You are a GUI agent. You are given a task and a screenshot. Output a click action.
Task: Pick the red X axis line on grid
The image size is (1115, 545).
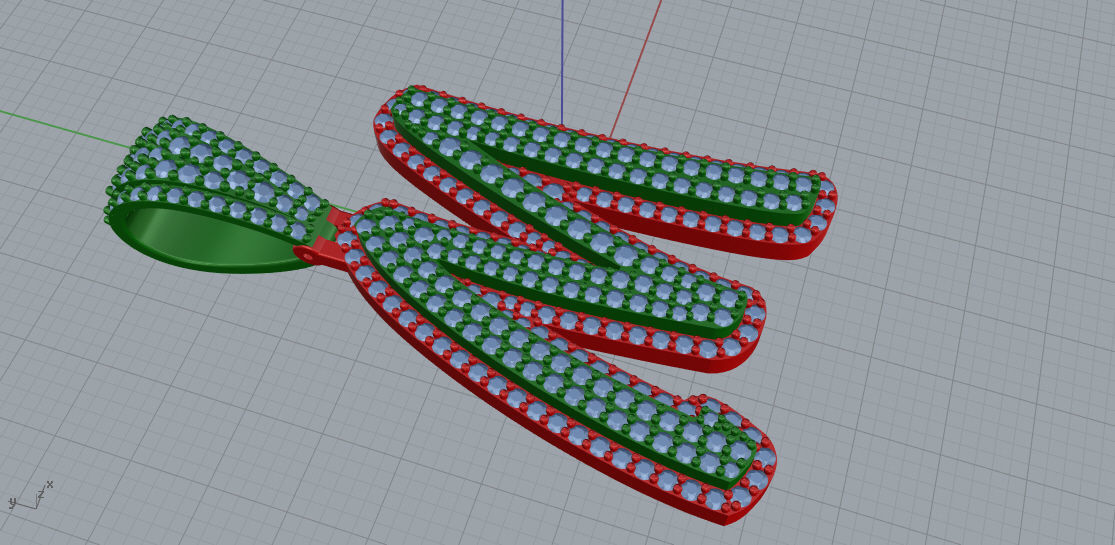pyautogui.click(x=636, y=68)
